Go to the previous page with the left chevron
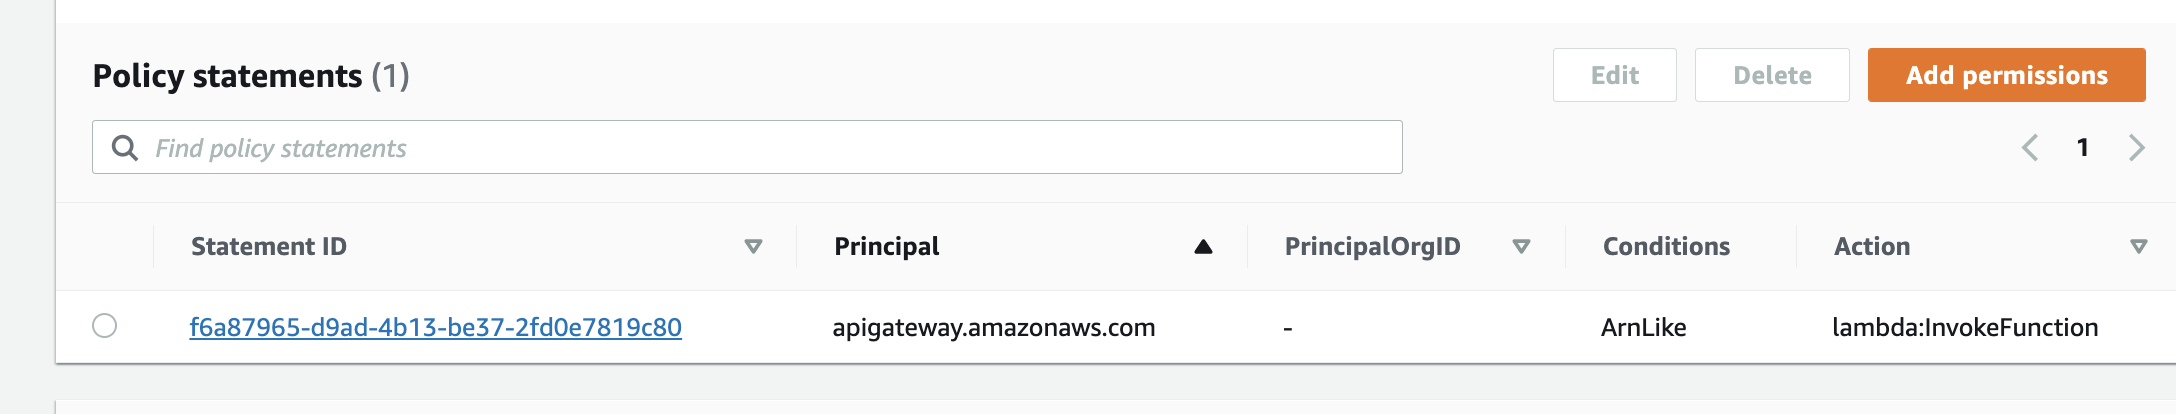The height and width of the screenshot is (414, 2176). [x=2030, y=148]
